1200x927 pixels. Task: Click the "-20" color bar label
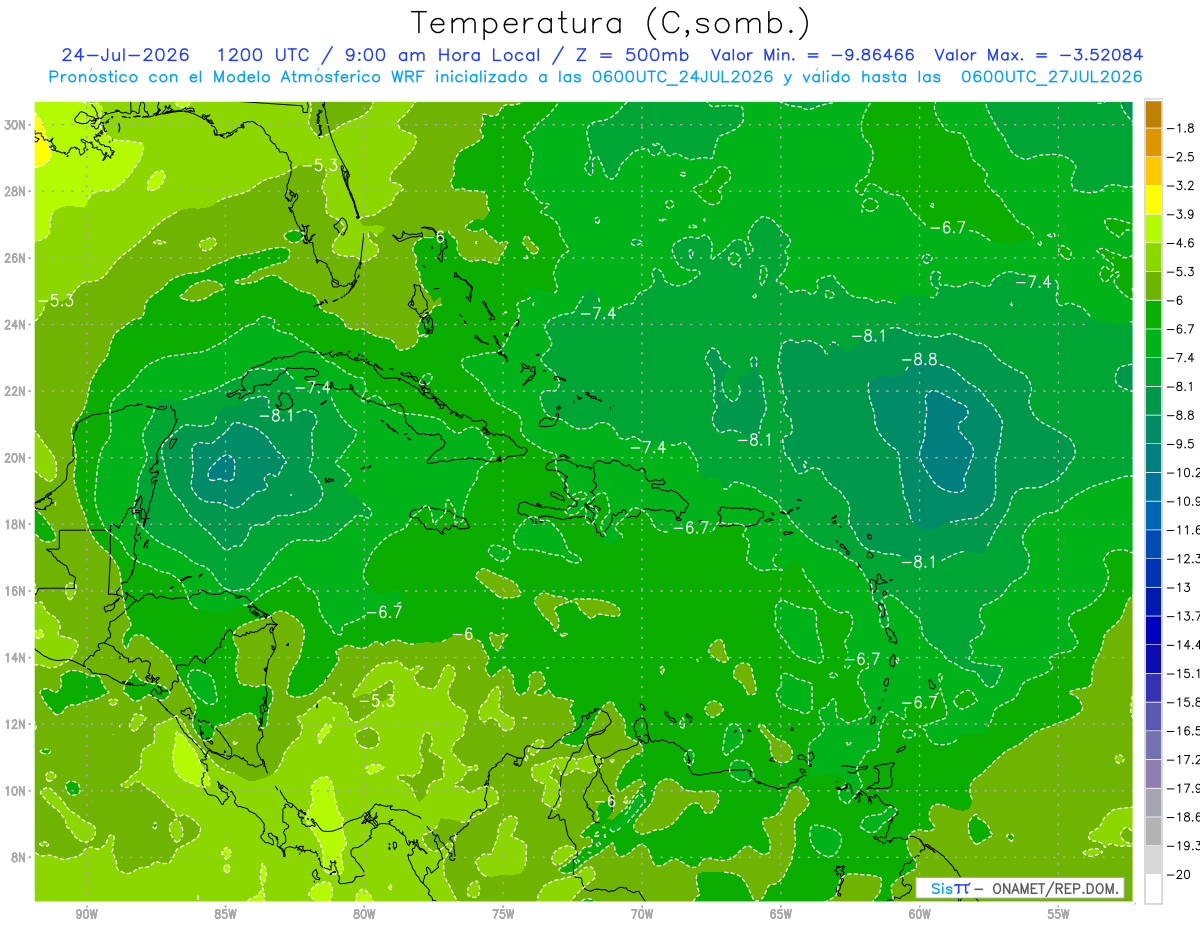click(x=1178, y=874)
